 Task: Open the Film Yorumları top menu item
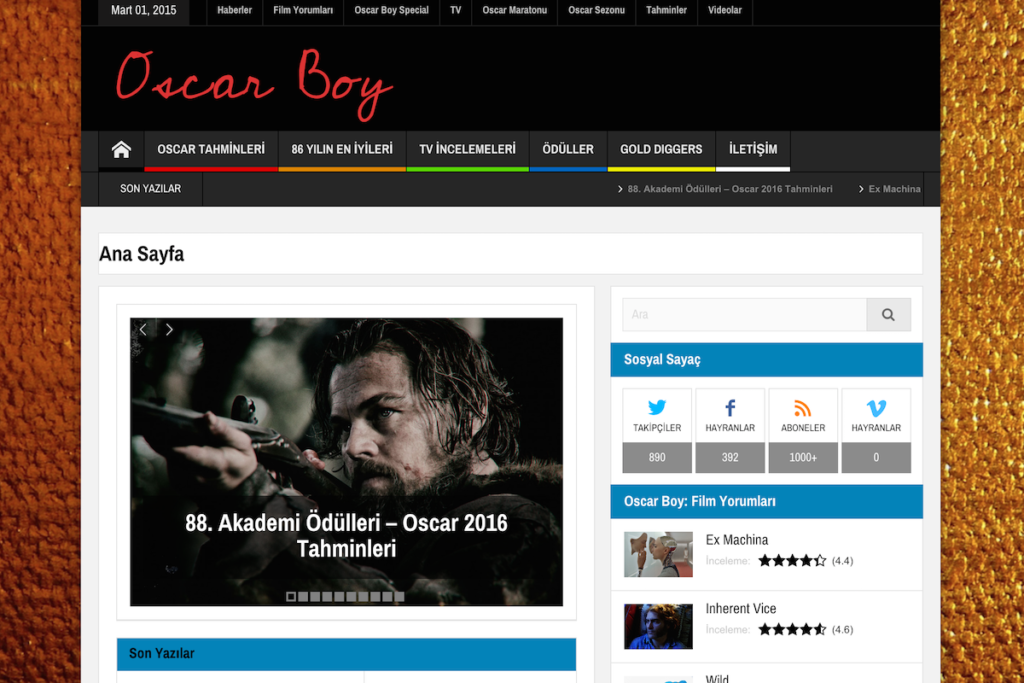[303, 10]
